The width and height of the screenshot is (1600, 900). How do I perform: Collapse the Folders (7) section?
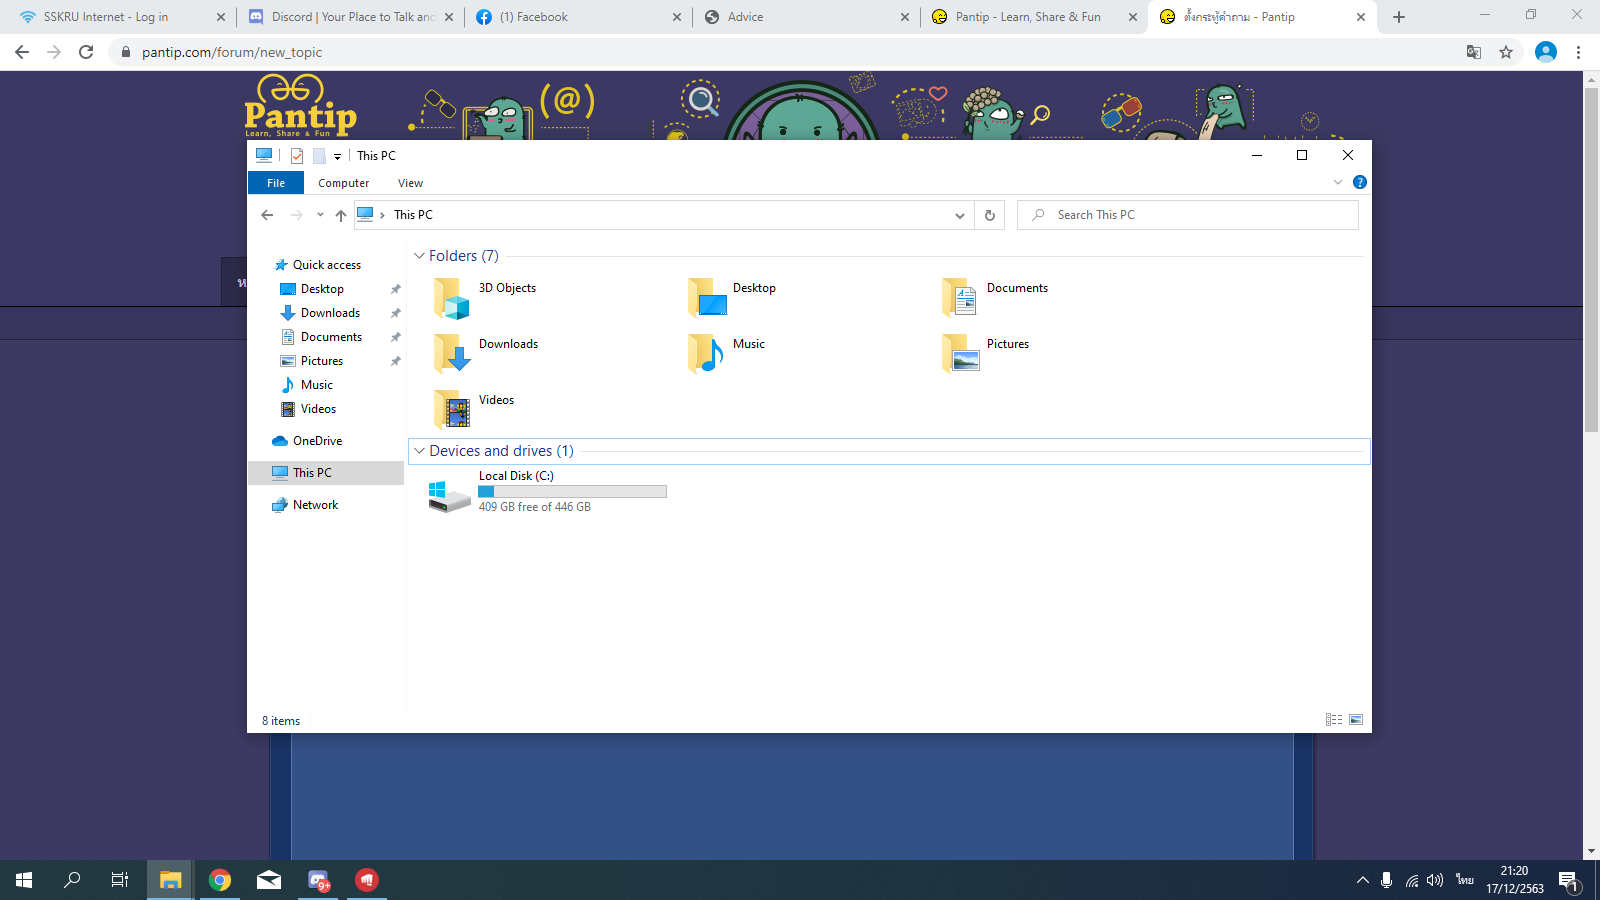tap(419, 256)
